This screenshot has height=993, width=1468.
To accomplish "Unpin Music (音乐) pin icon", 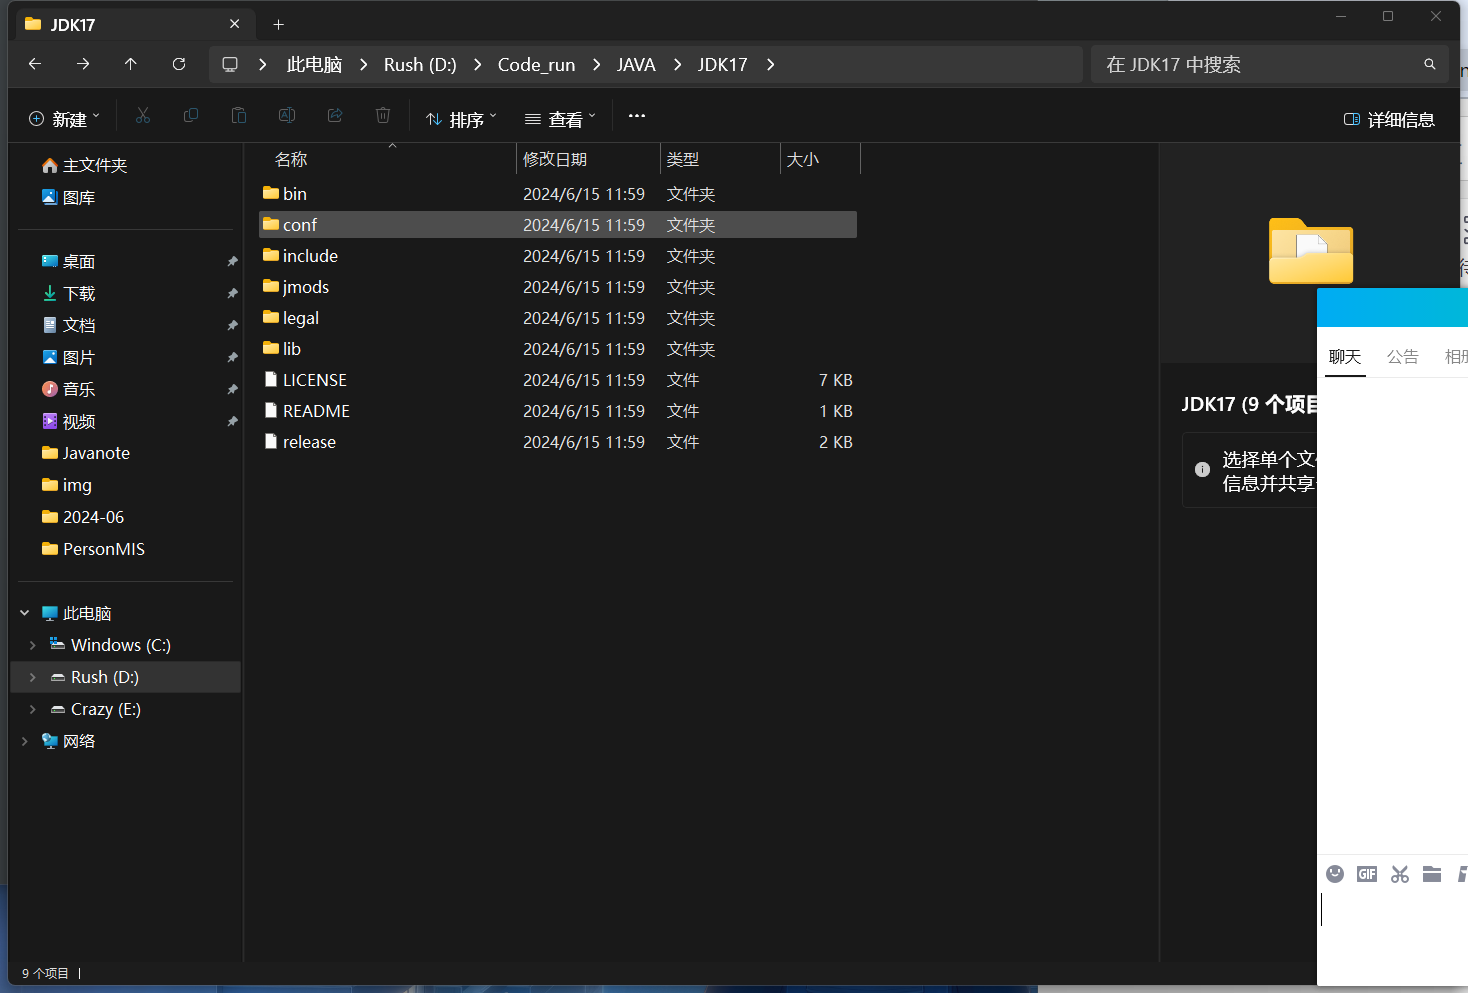I will tap(232, 390).
